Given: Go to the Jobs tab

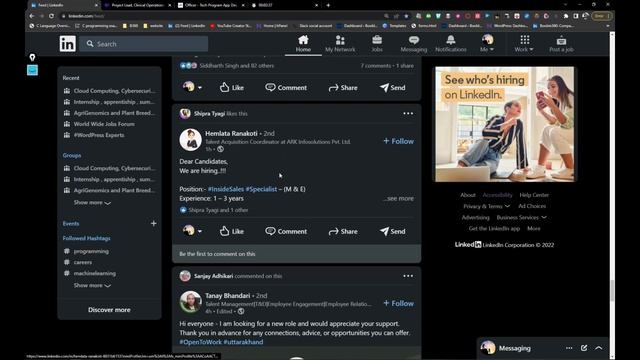Looking at the screenshot, I should pyautogui.click(x=377, y=44).
